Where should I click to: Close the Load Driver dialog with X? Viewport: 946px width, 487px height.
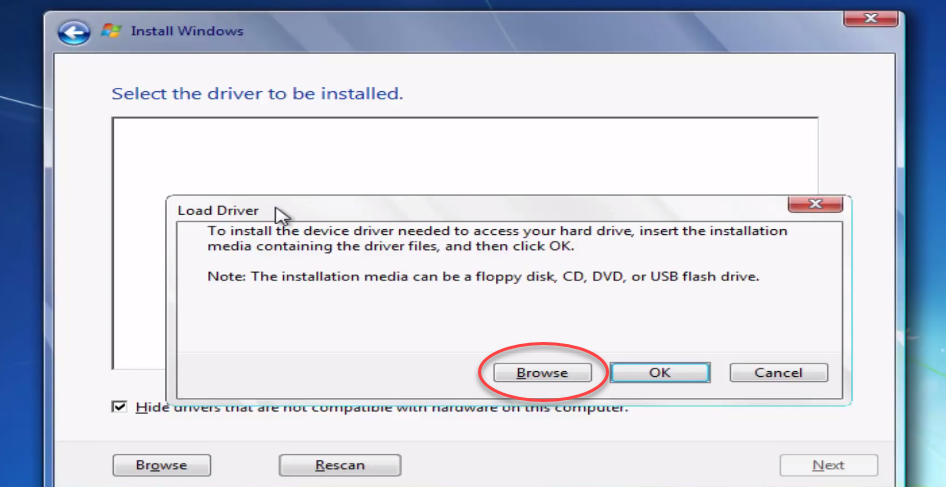(x=815, y=204)
